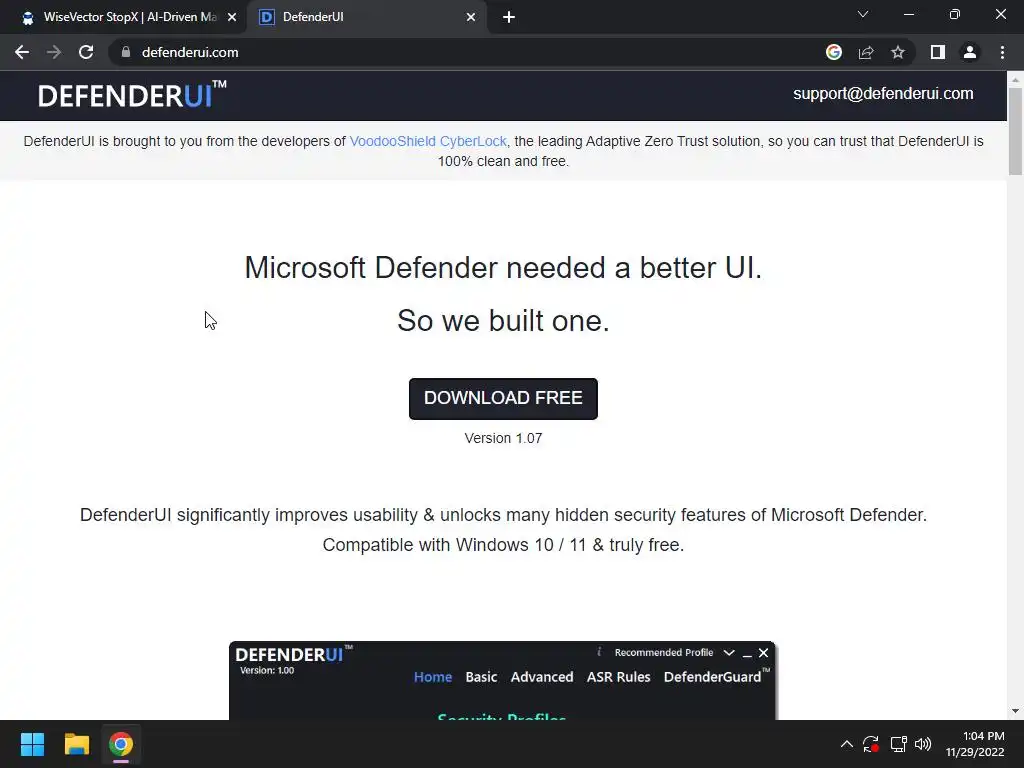Reload the defenderui.com page

[86, 52]
